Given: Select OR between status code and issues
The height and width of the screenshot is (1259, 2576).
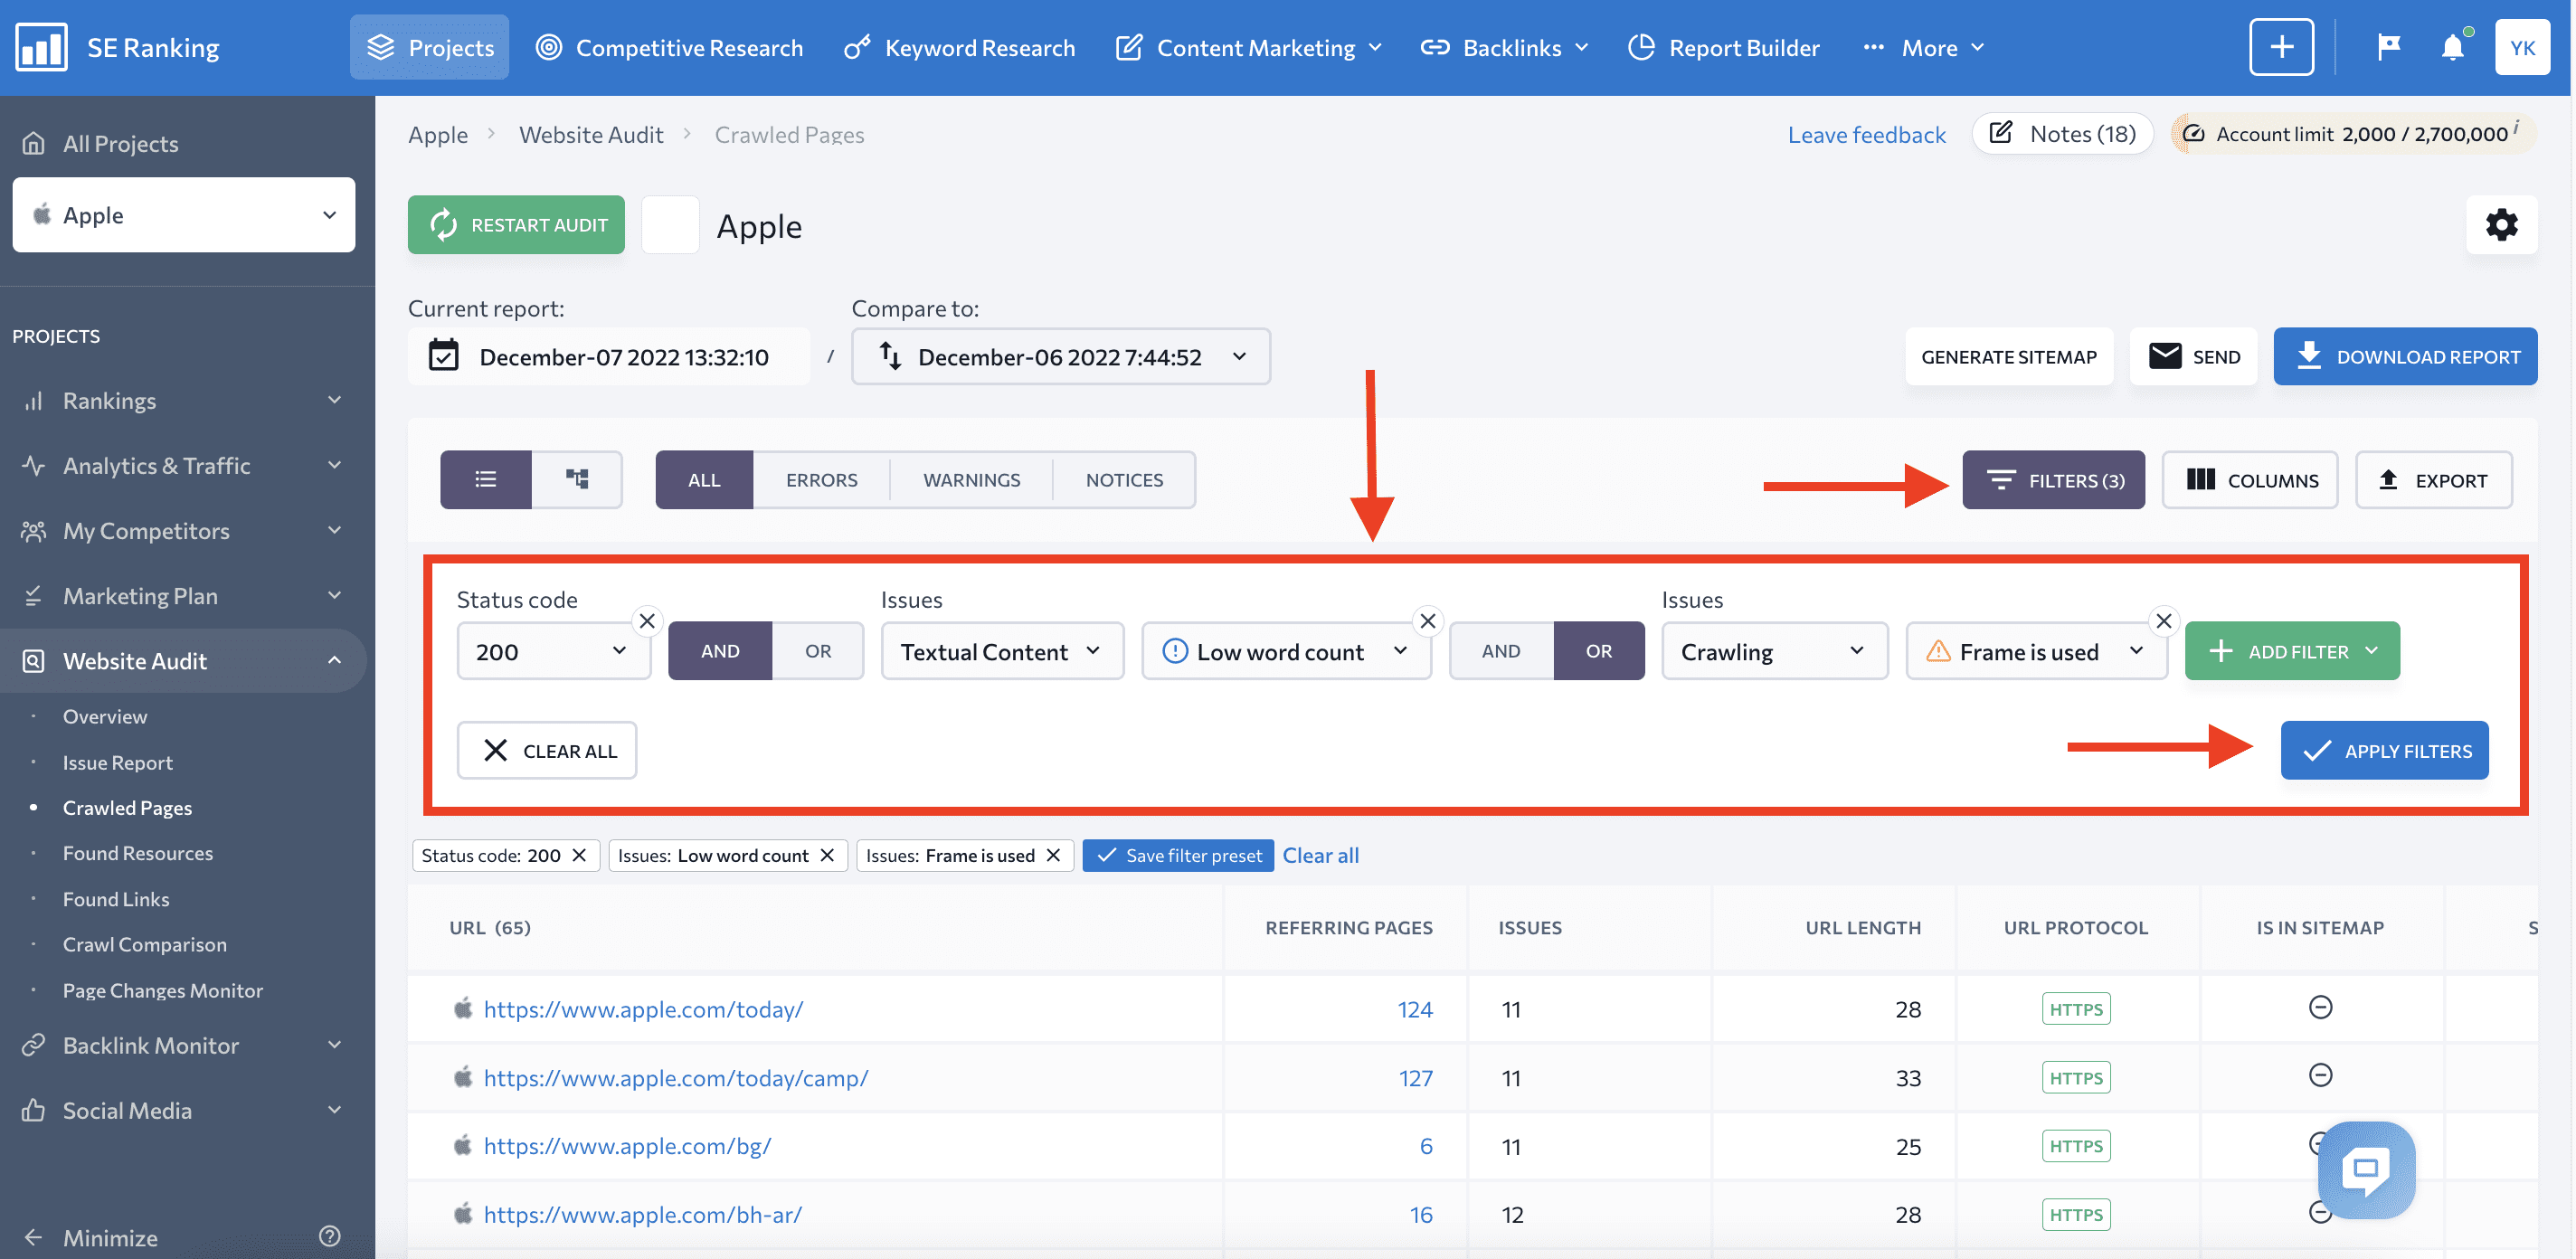Looking at the screenshot, I should point(817,650).
